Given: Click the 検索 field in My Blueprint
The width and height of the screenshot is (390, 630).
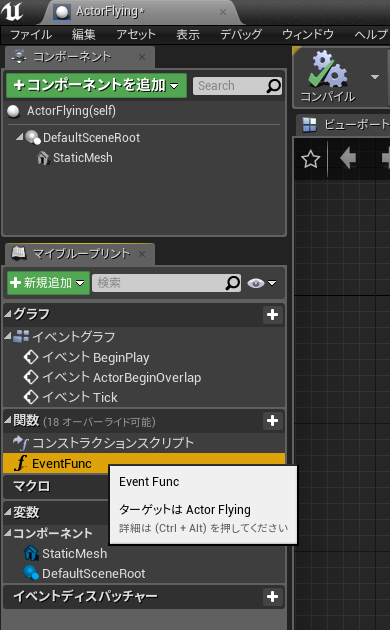Looking at the screenshot, I should 166,283.
